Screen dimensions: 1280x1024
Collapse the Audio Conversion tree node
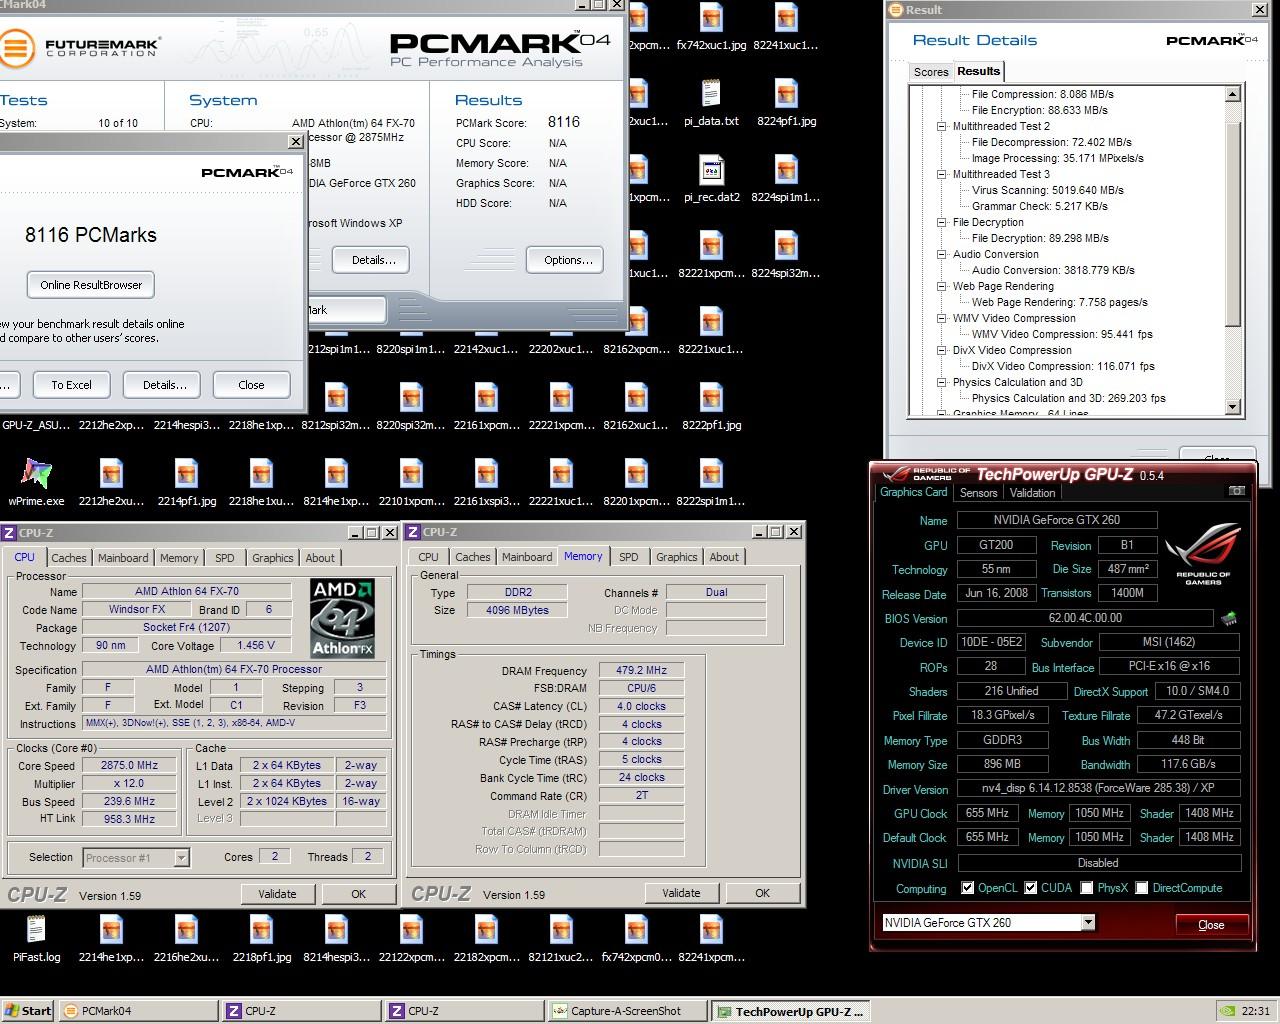coord(941,254)
